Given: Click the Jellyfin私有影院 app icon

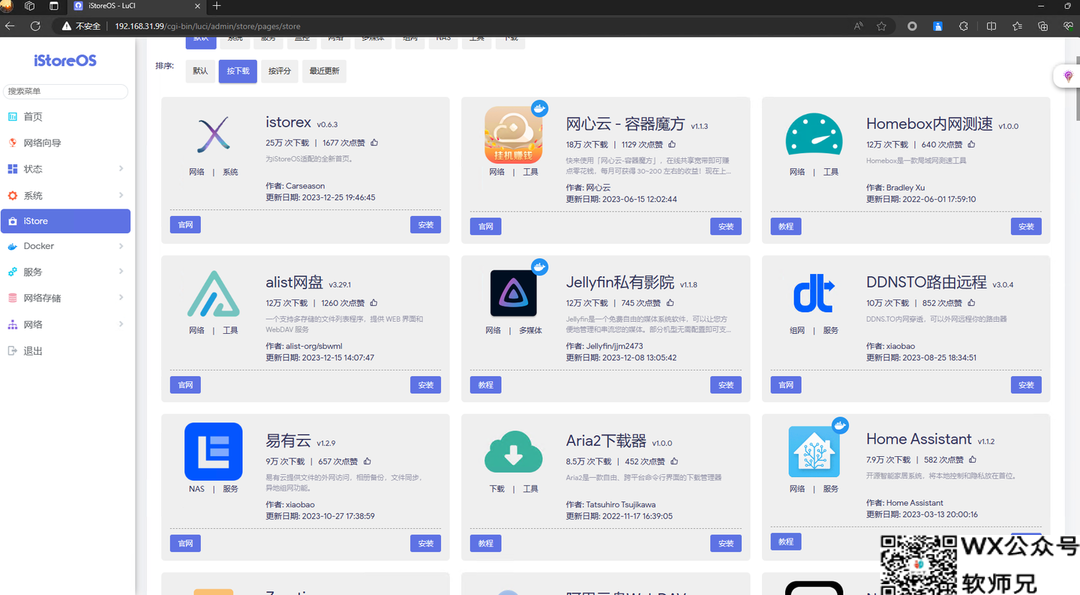Looking at the screenshot, I should [513, 293].
